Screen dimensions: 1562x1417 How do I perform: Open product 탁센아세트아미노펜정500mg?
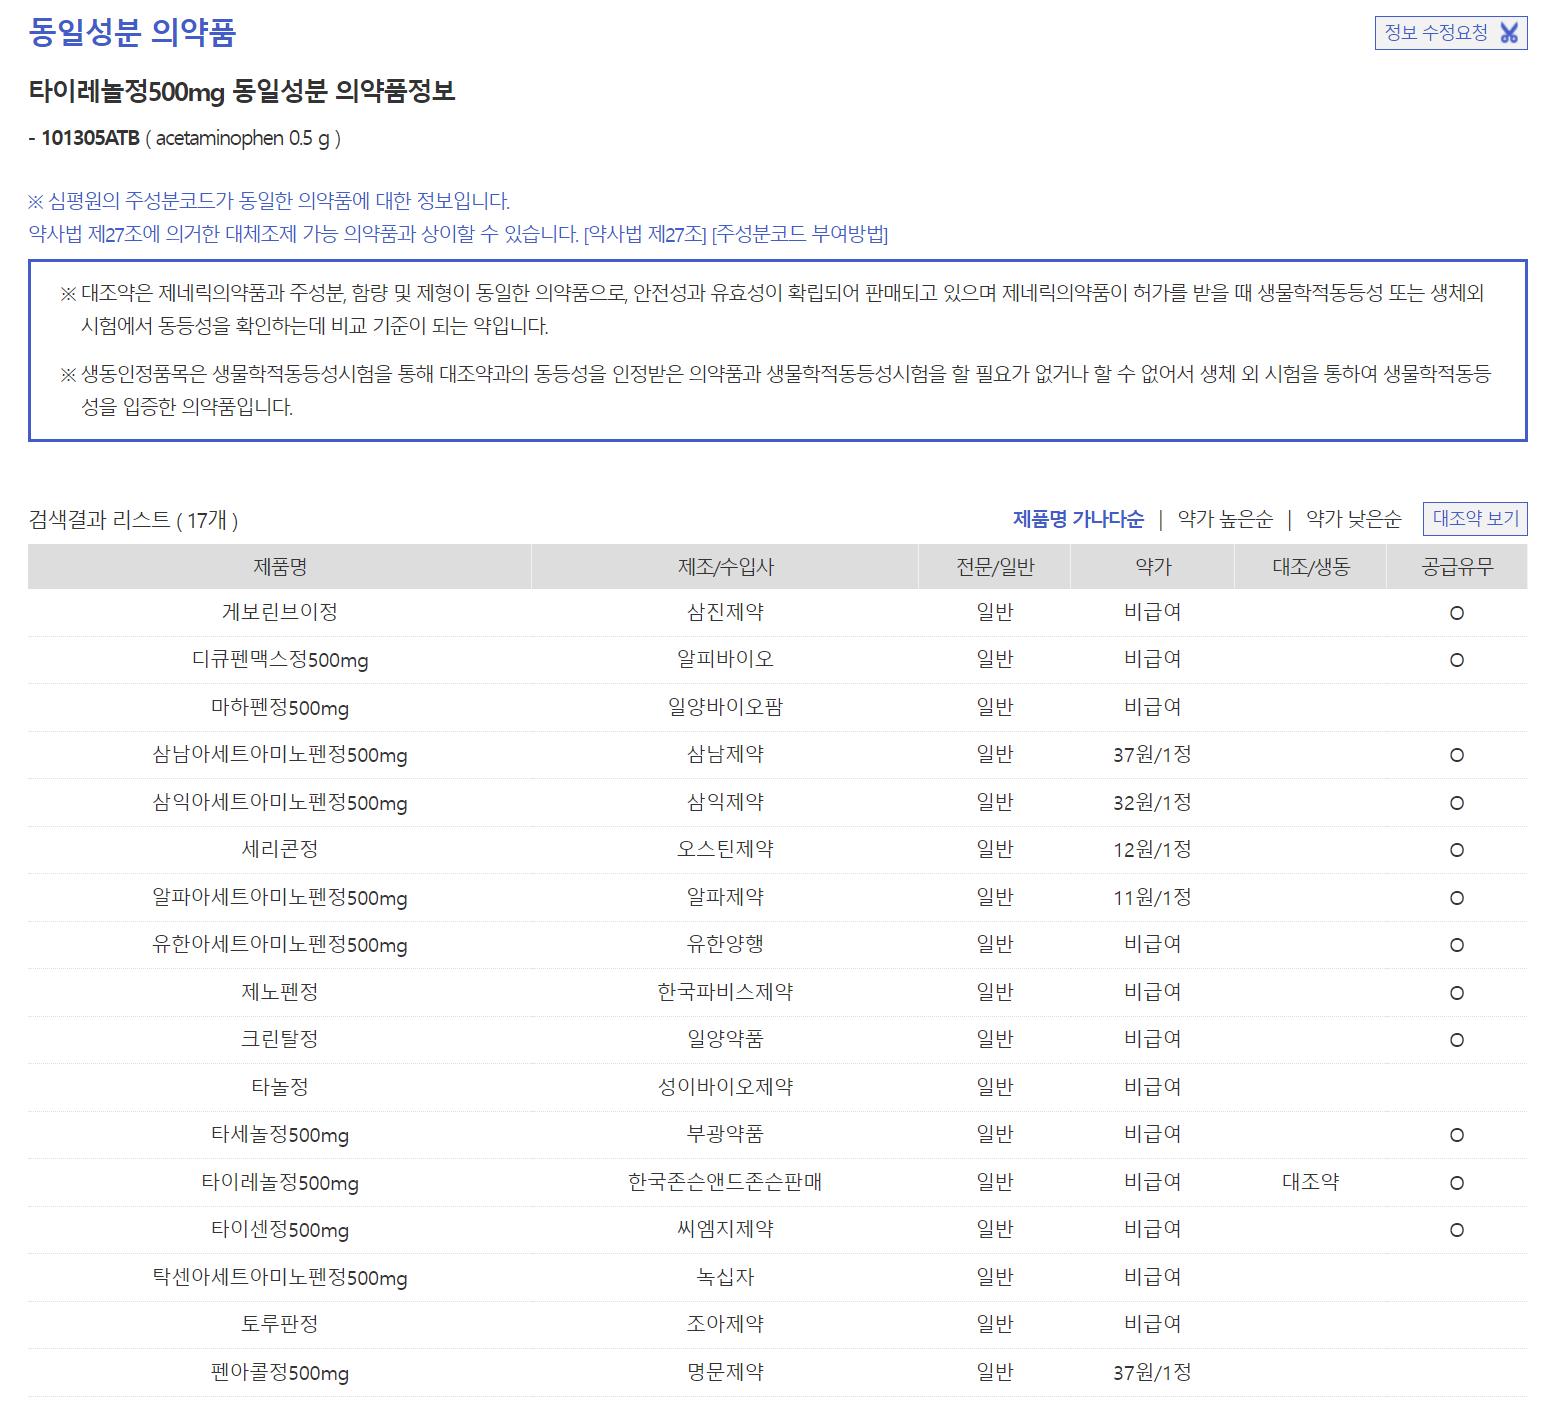coord(280,1278)
